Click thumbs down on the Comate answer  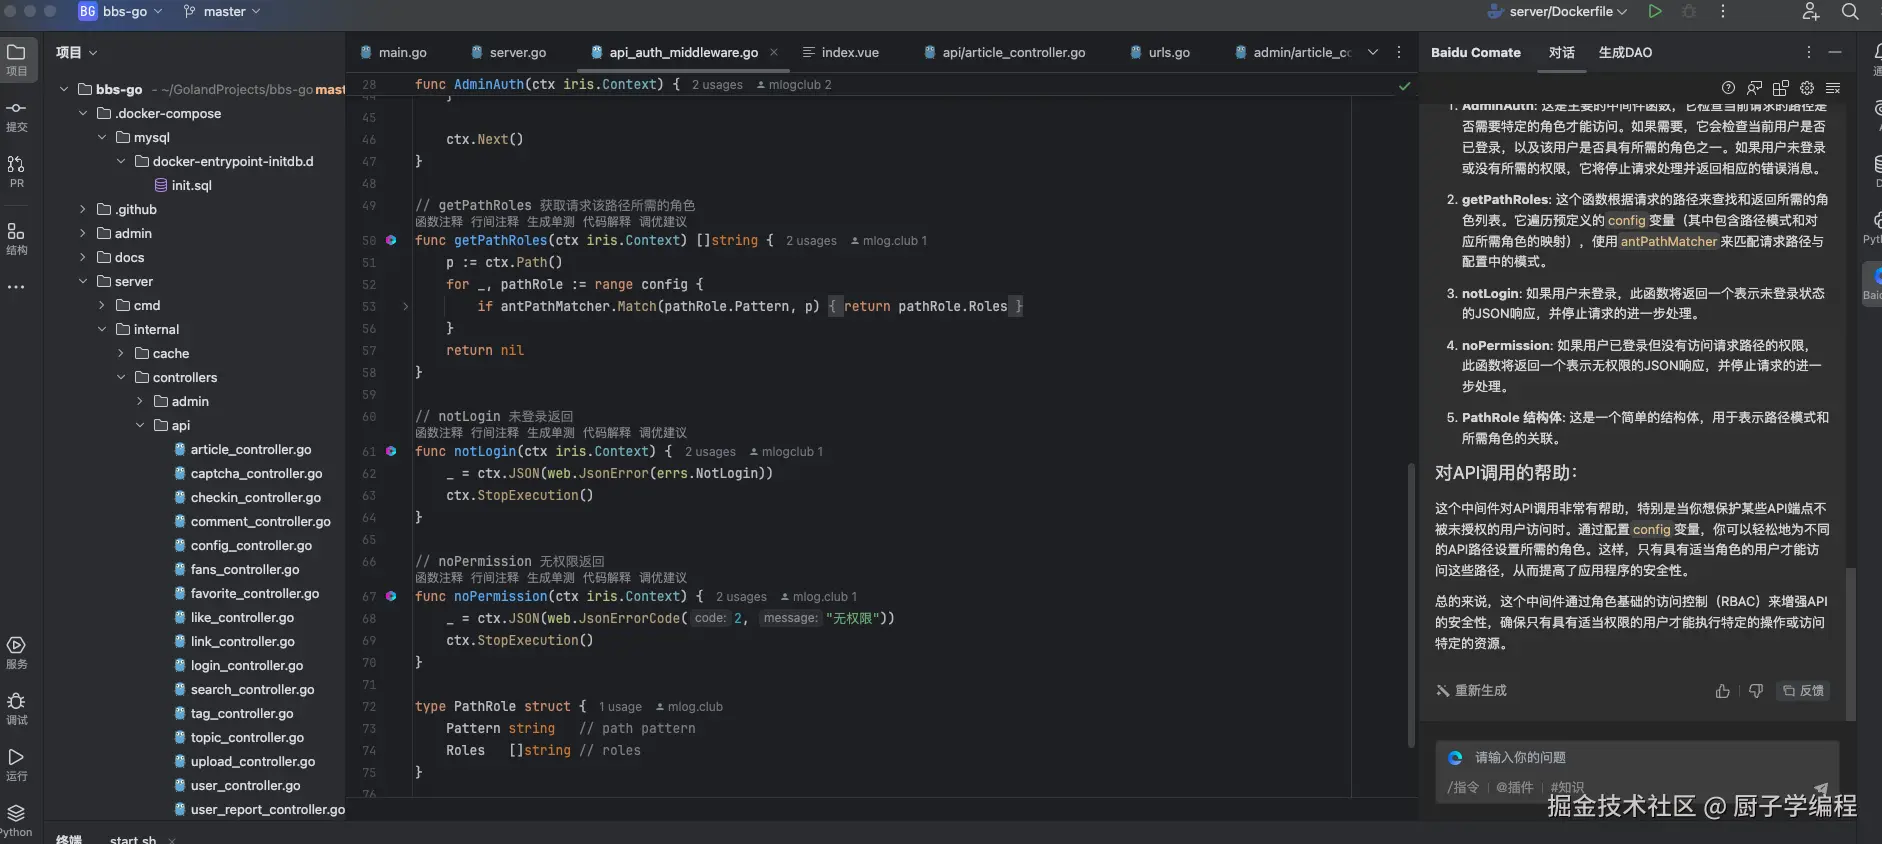pos(1756,691)
